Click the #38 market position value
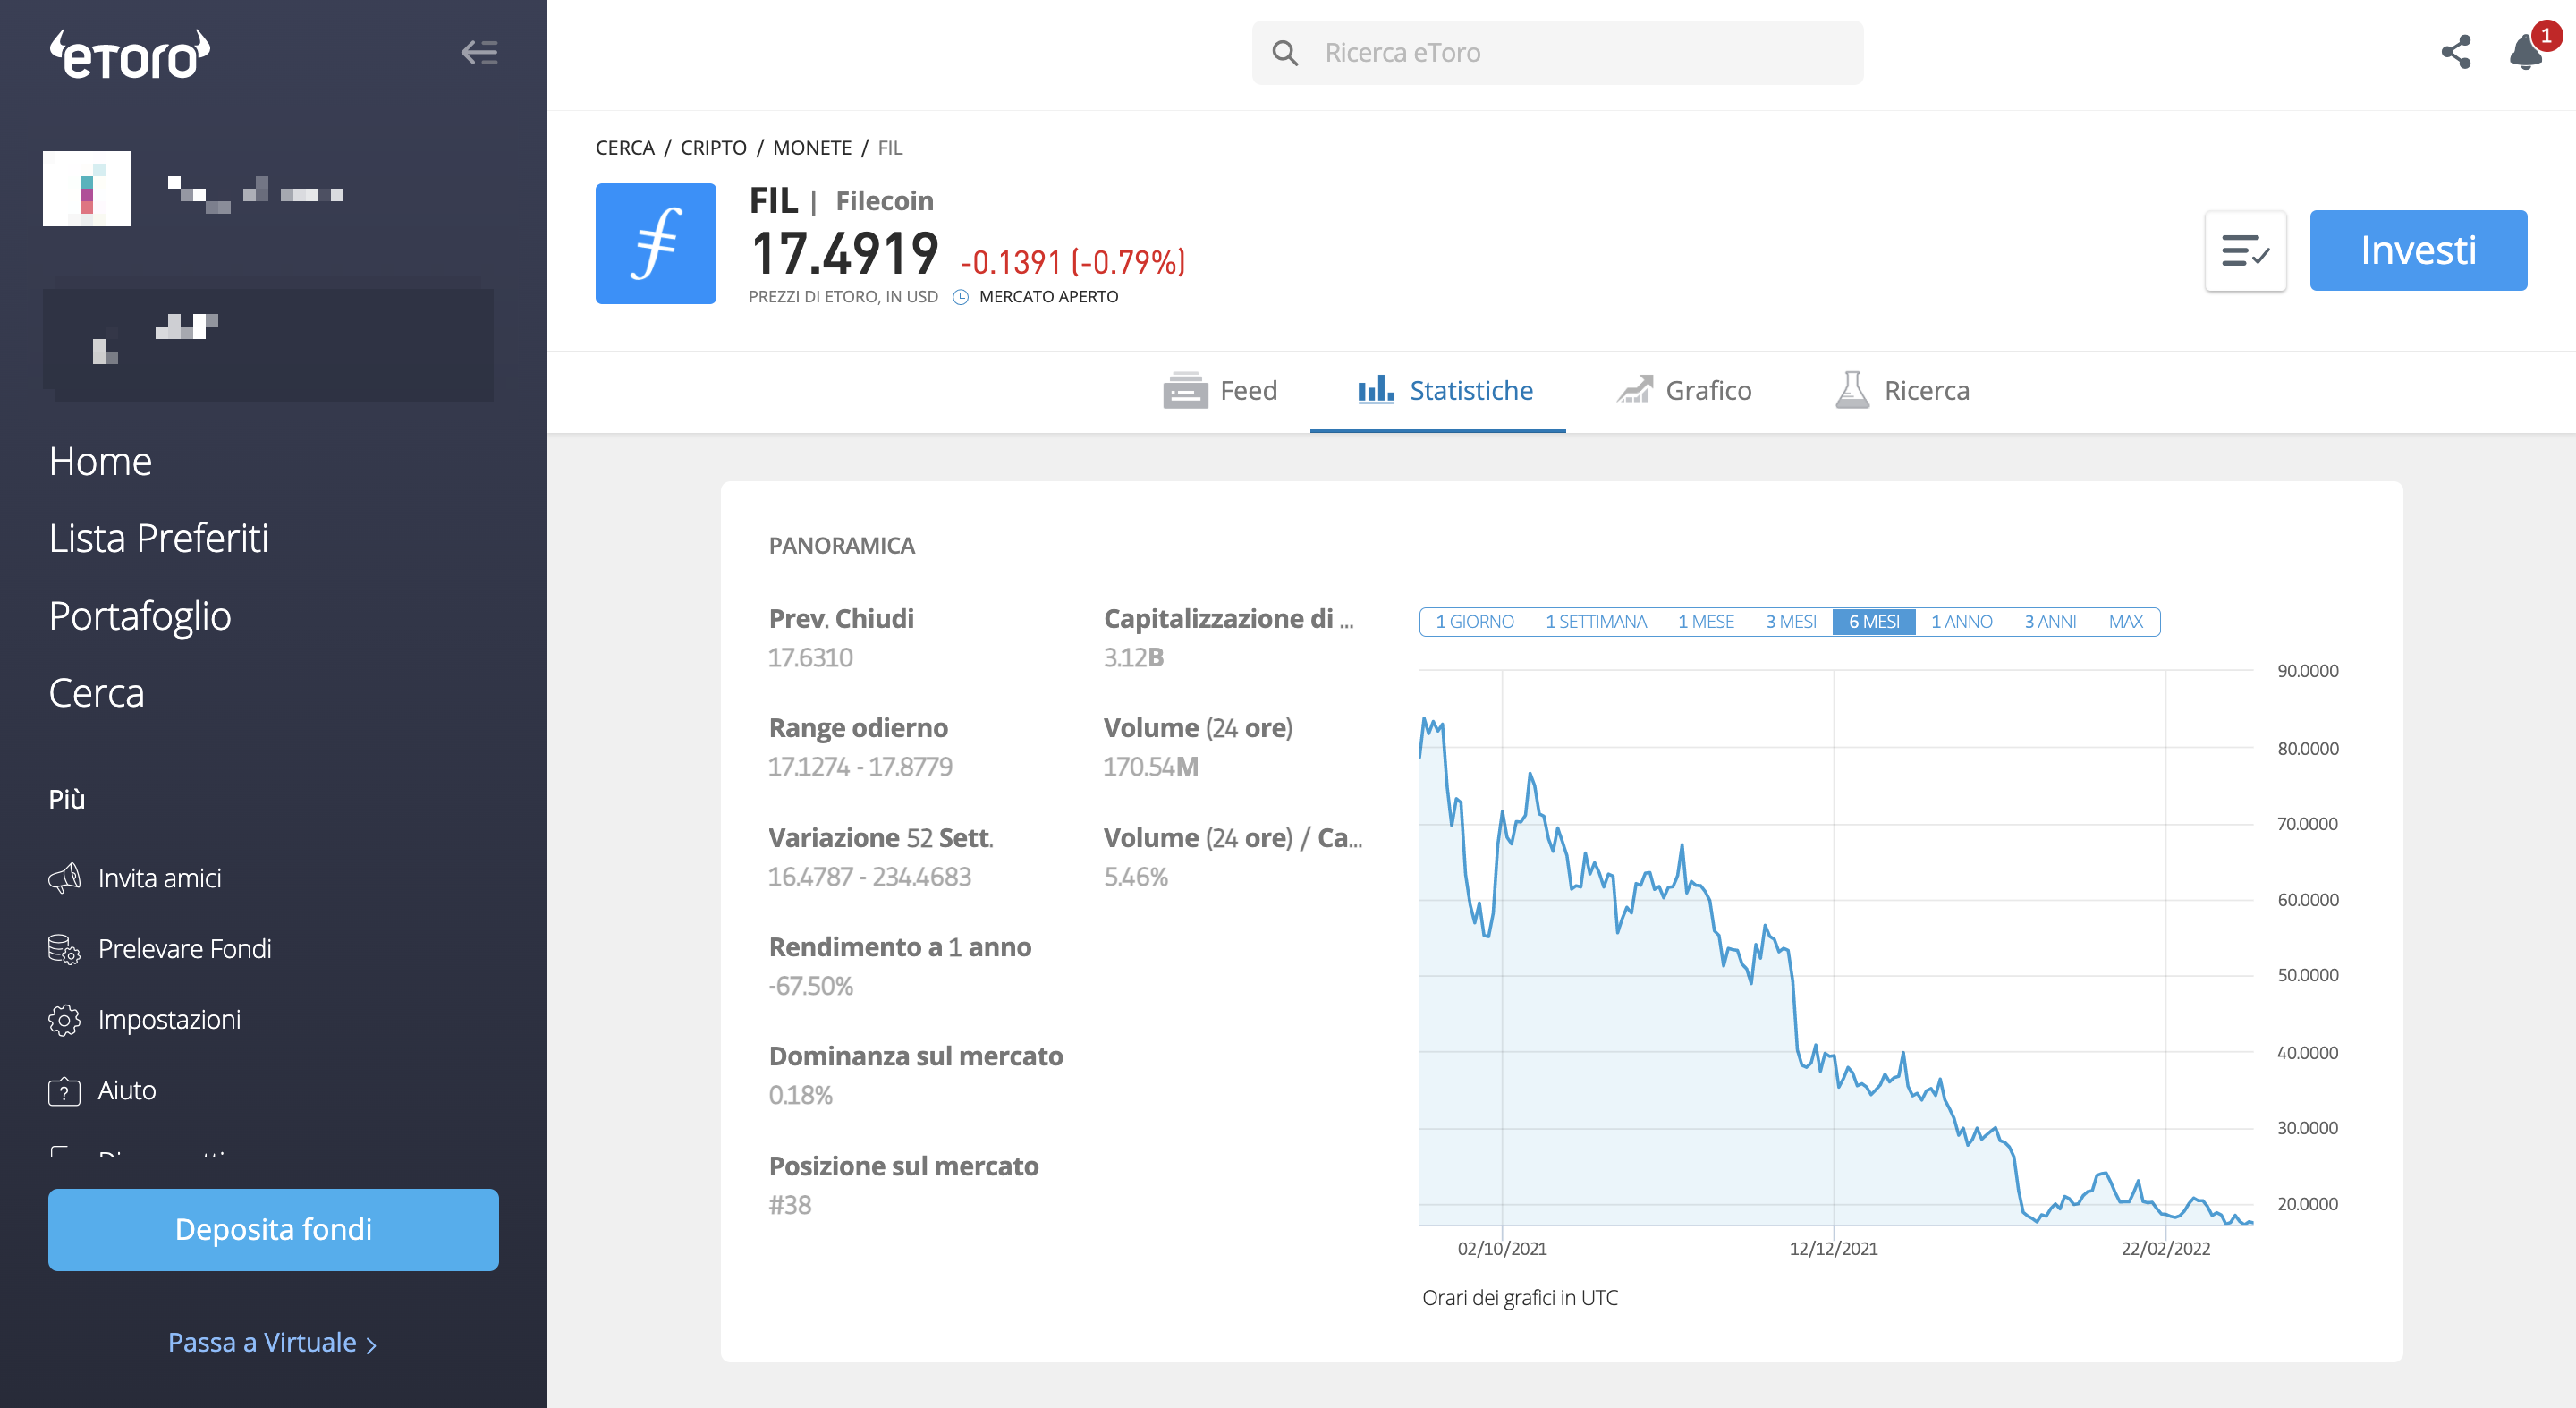 pyautogui.click(x=790, y=1205)
